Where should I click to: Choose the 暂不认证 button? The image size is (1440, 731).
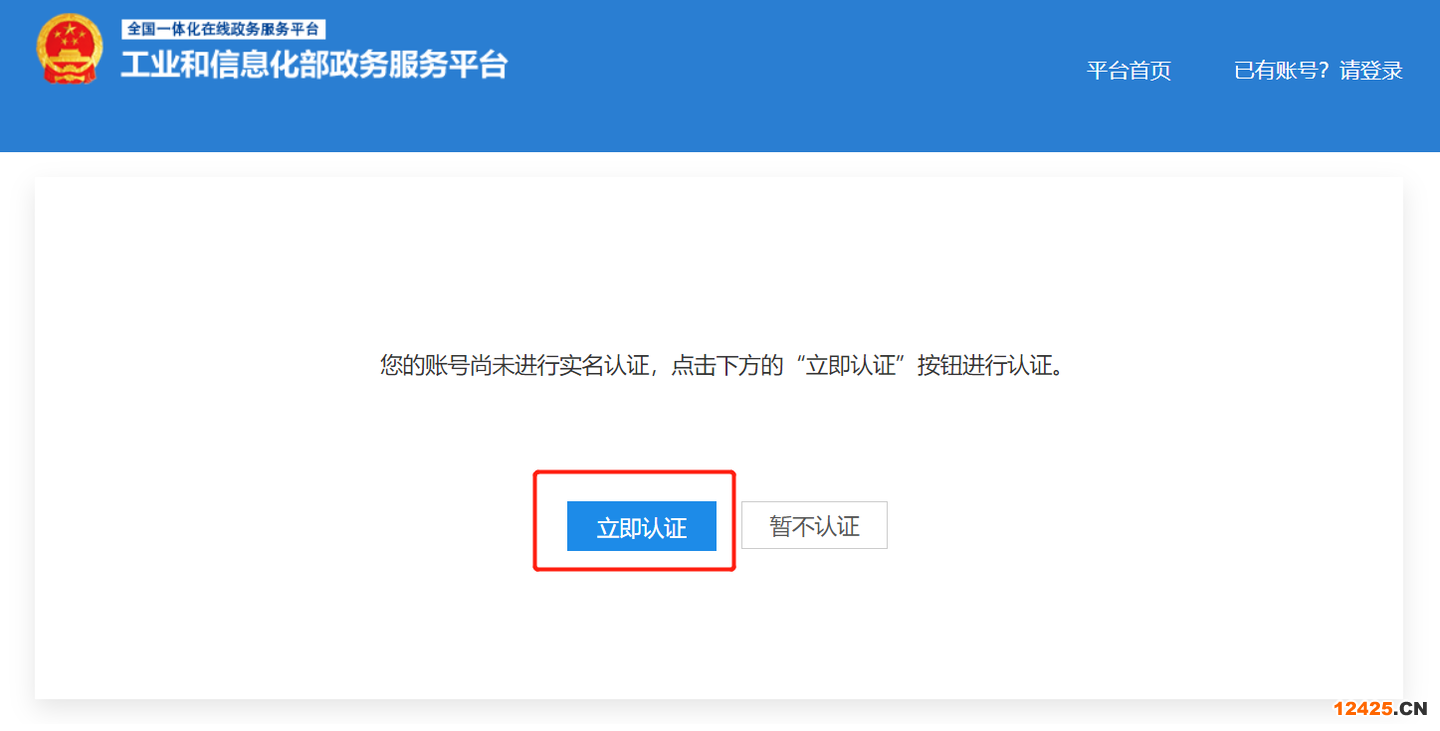click(814, 526)
